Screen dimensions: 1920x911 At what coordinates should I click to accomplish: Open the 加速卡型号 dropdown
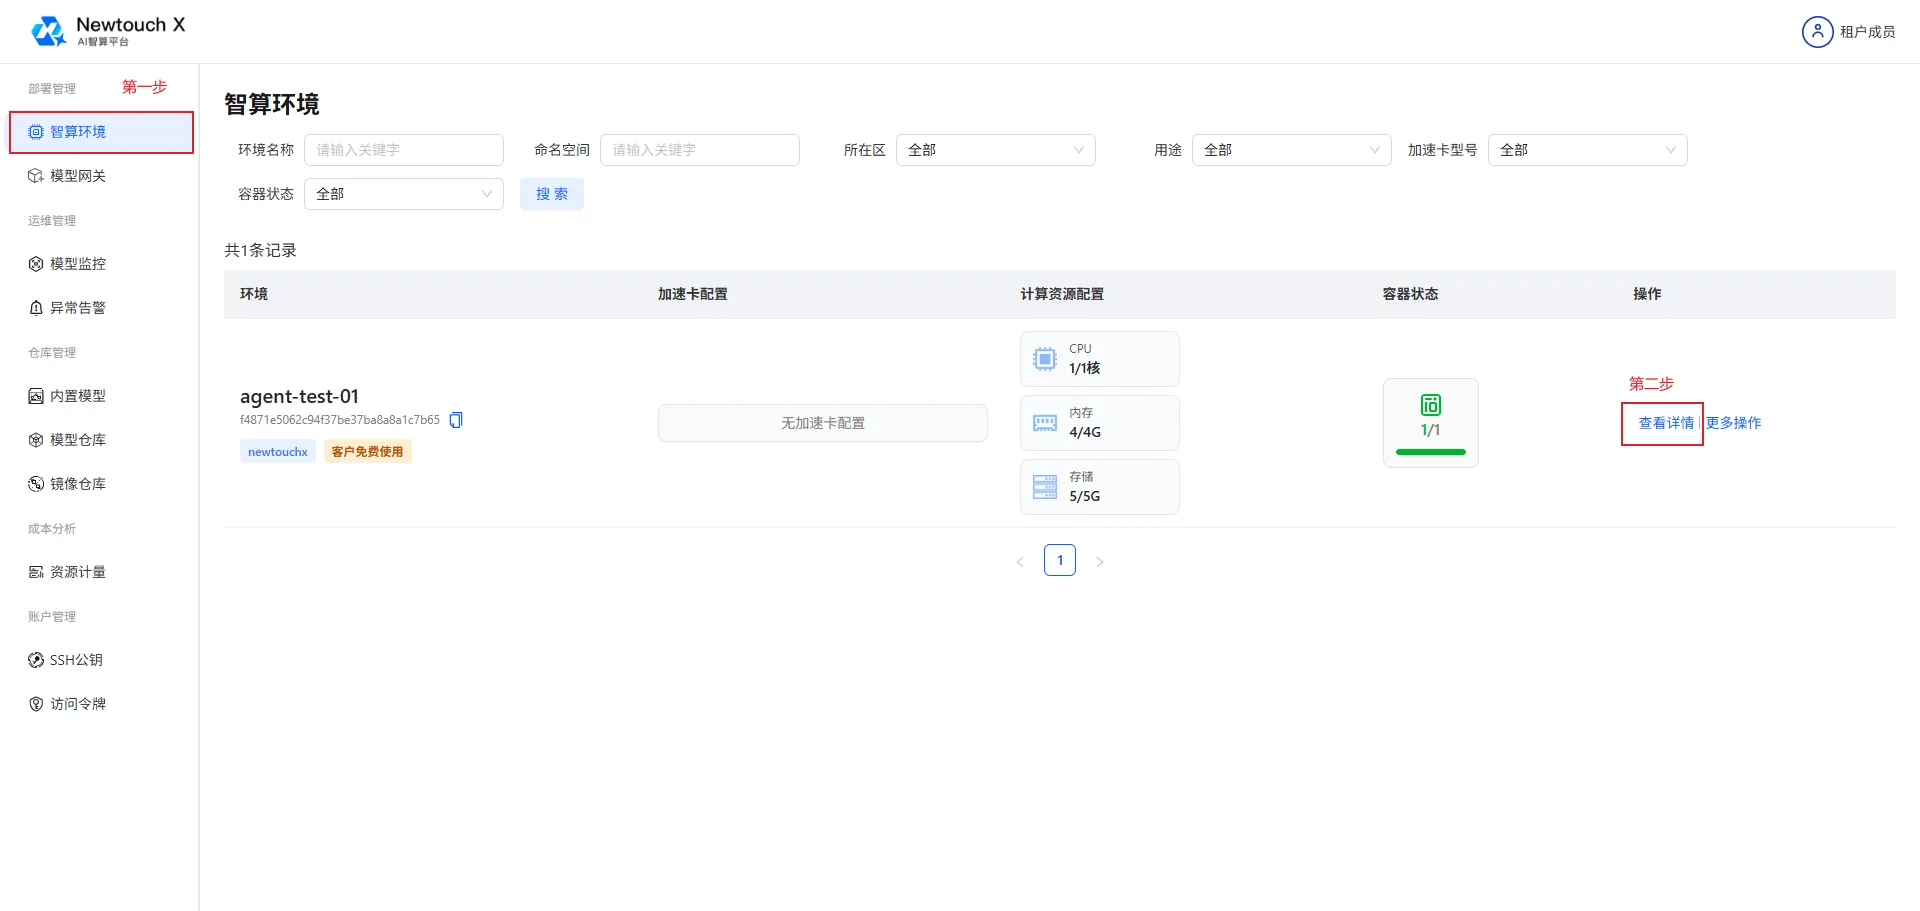[x=1588, y=150]
